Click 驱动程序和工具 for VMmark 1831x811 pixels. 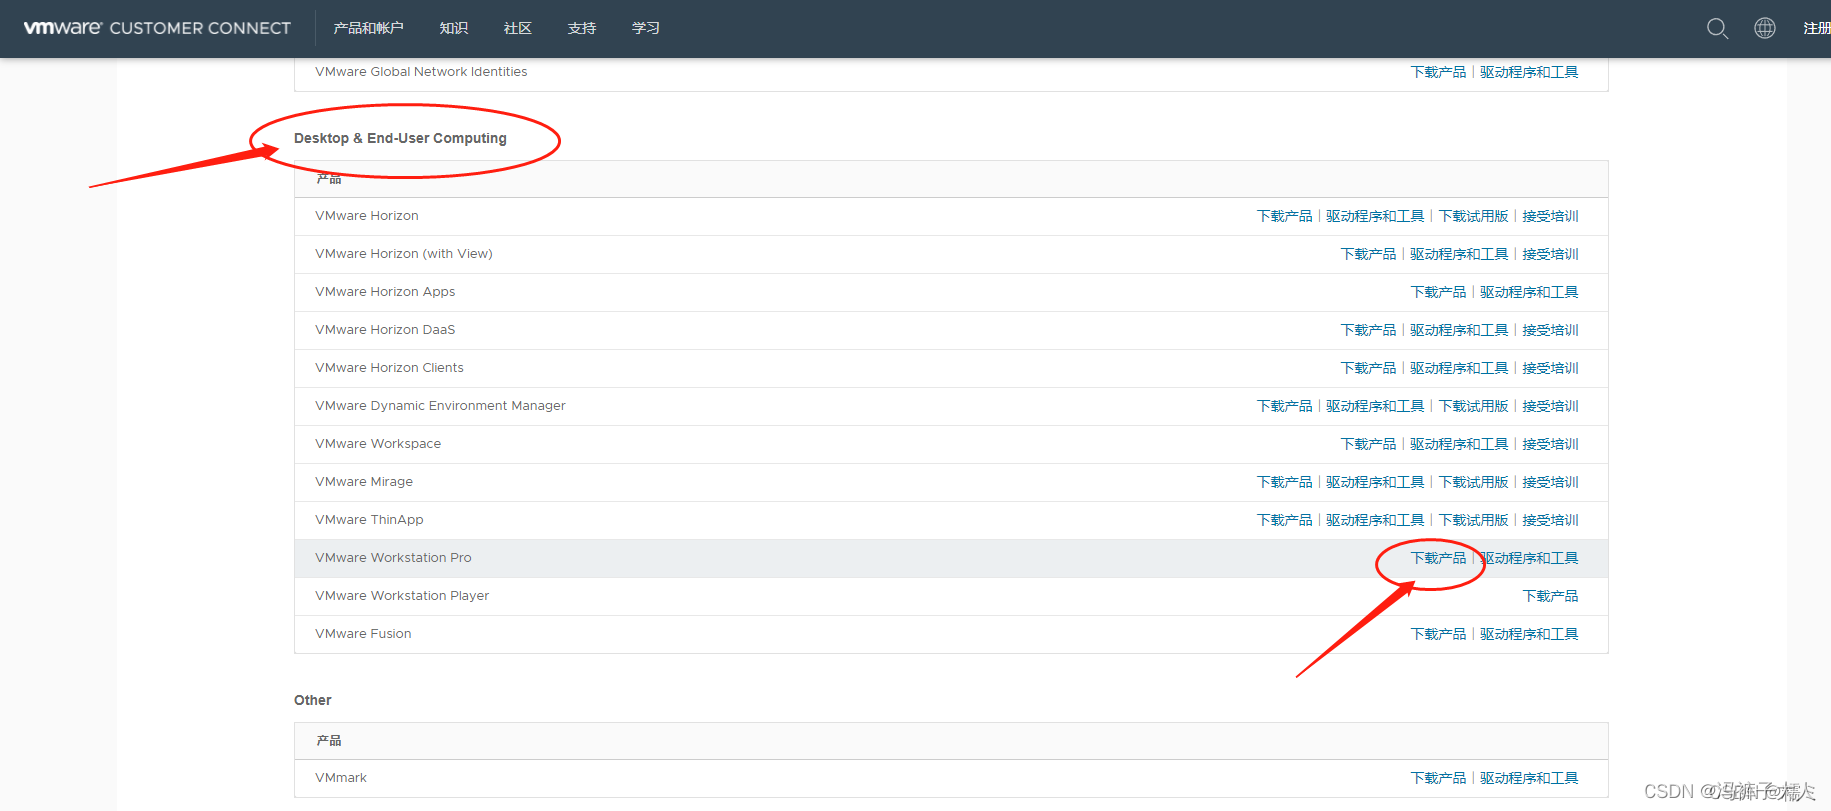pos(1529,778)
